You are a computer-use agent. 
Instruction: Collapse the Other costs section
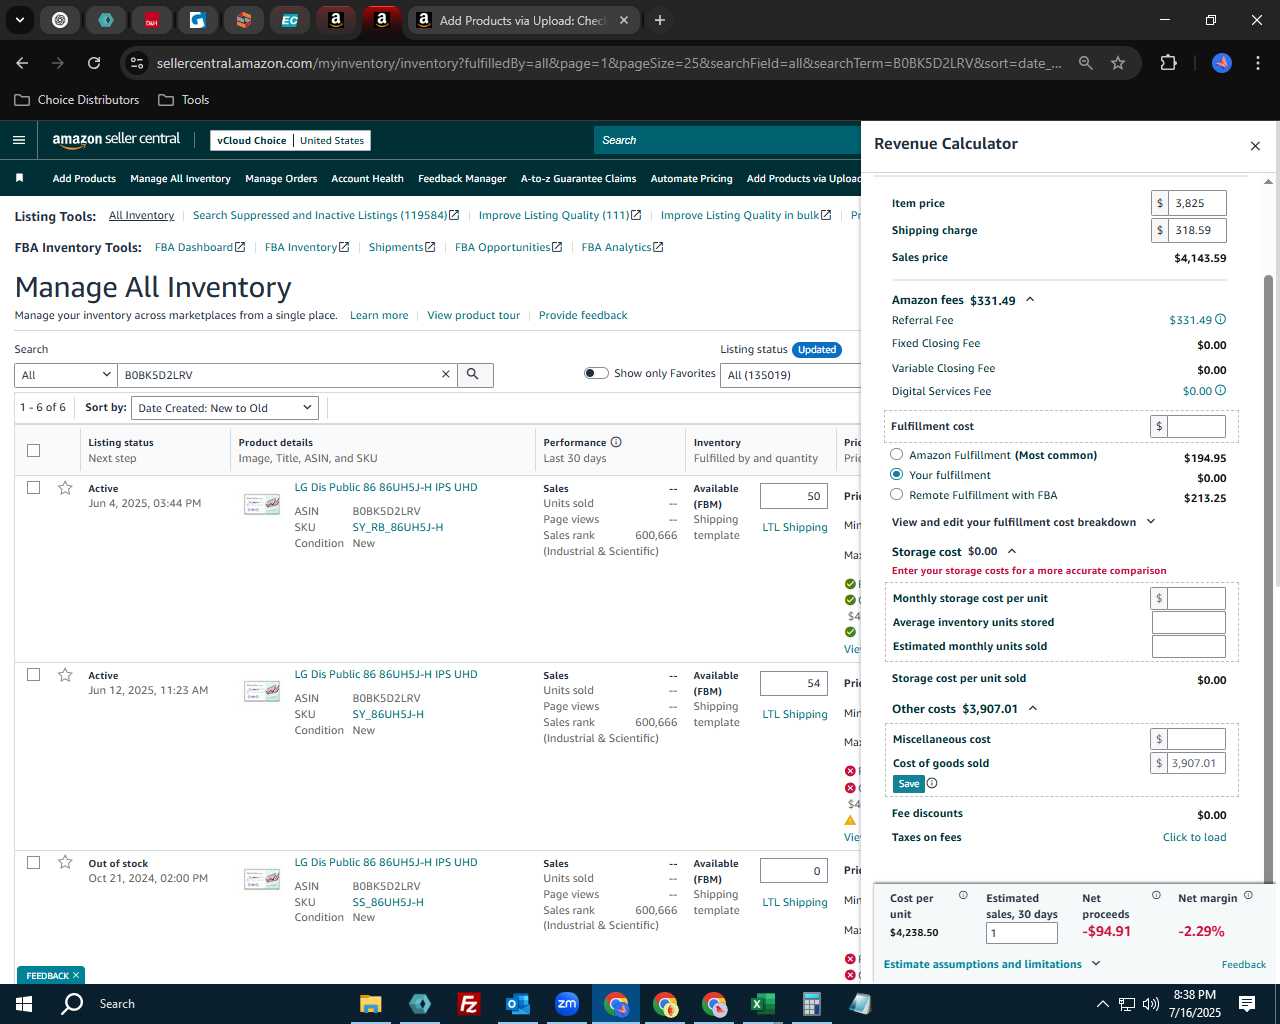click(1033, 708)
